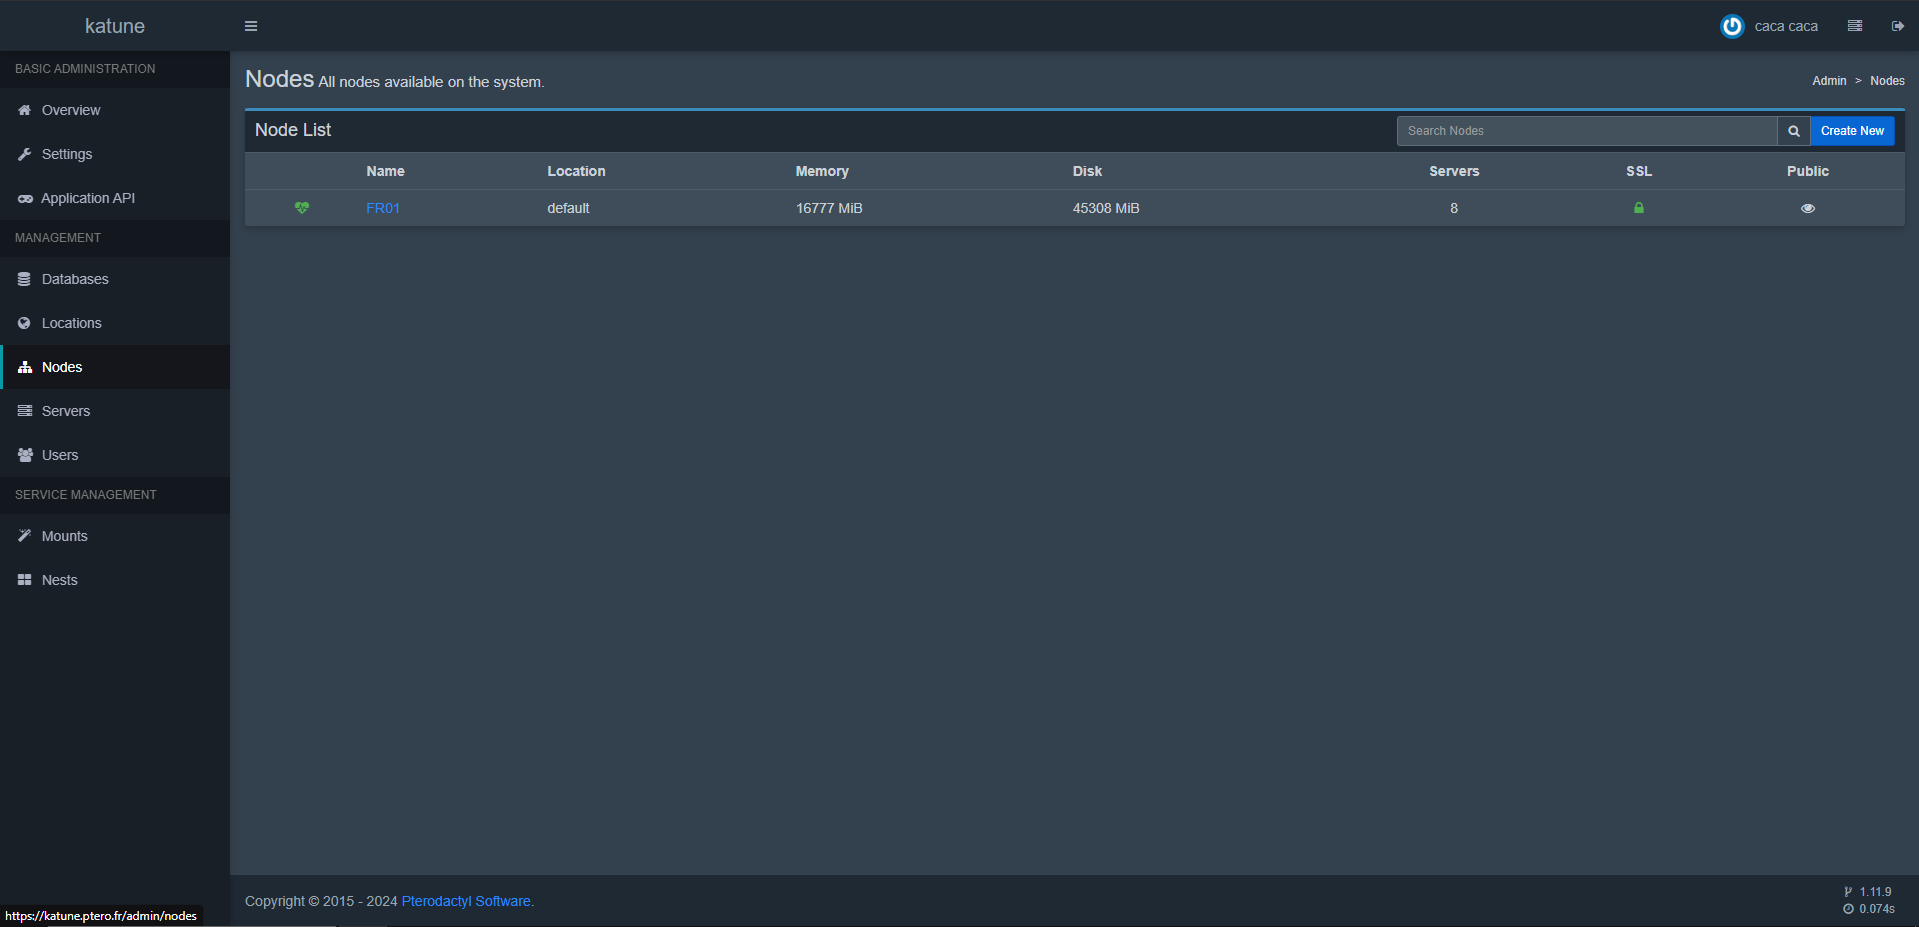The image size is (1919, 927).
Task: Open Mounts in the sidebar
Action: tap(115, 536)
